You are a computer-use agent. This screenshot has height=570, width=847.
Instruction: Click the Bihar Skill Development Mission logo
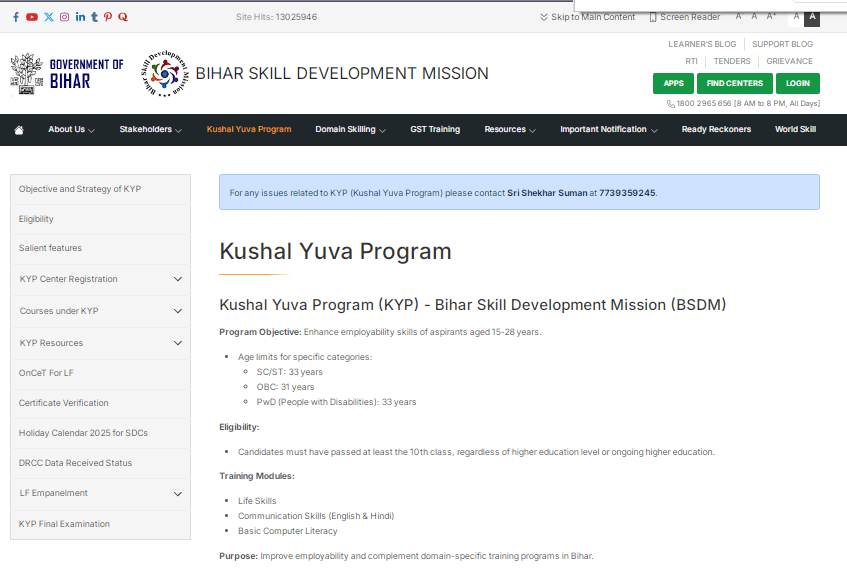coord(163,73)
